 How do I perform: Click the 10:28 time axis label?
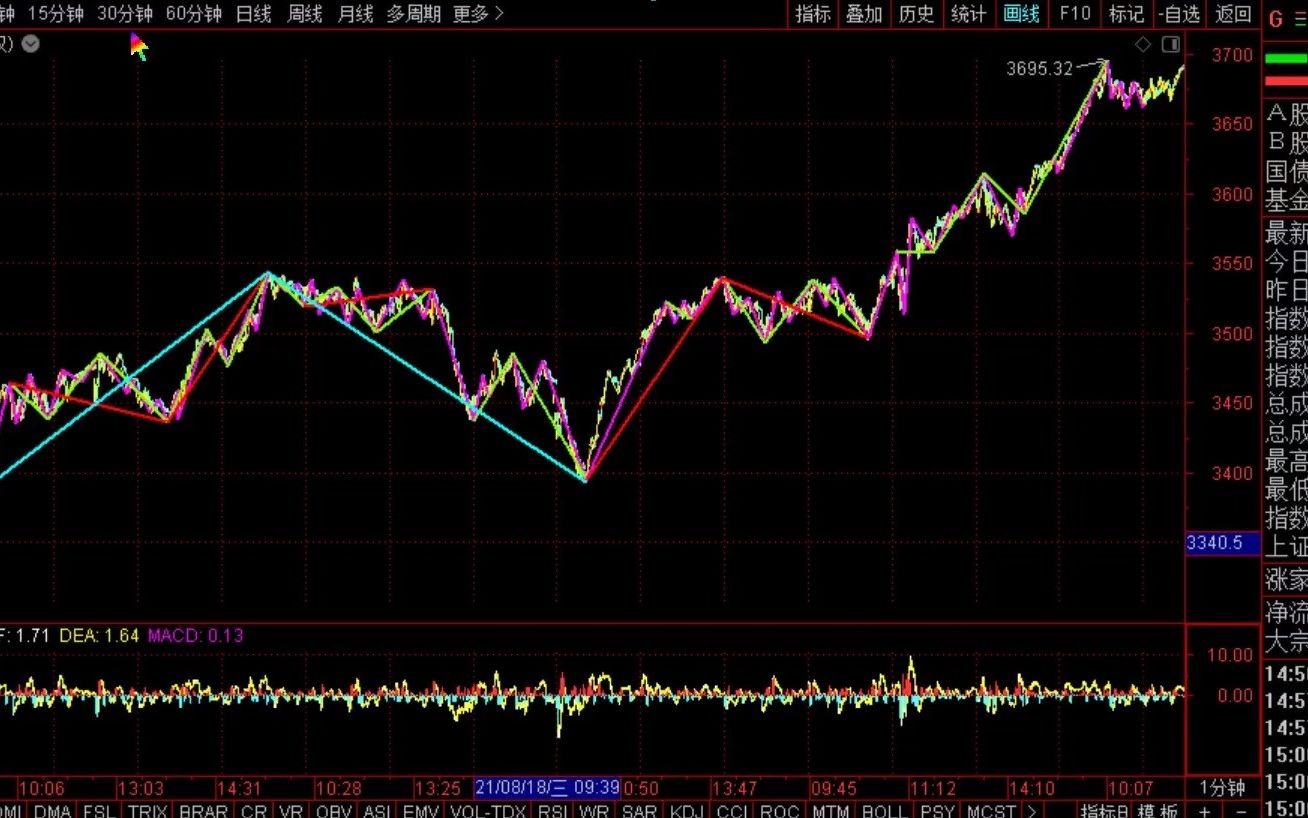338,788
